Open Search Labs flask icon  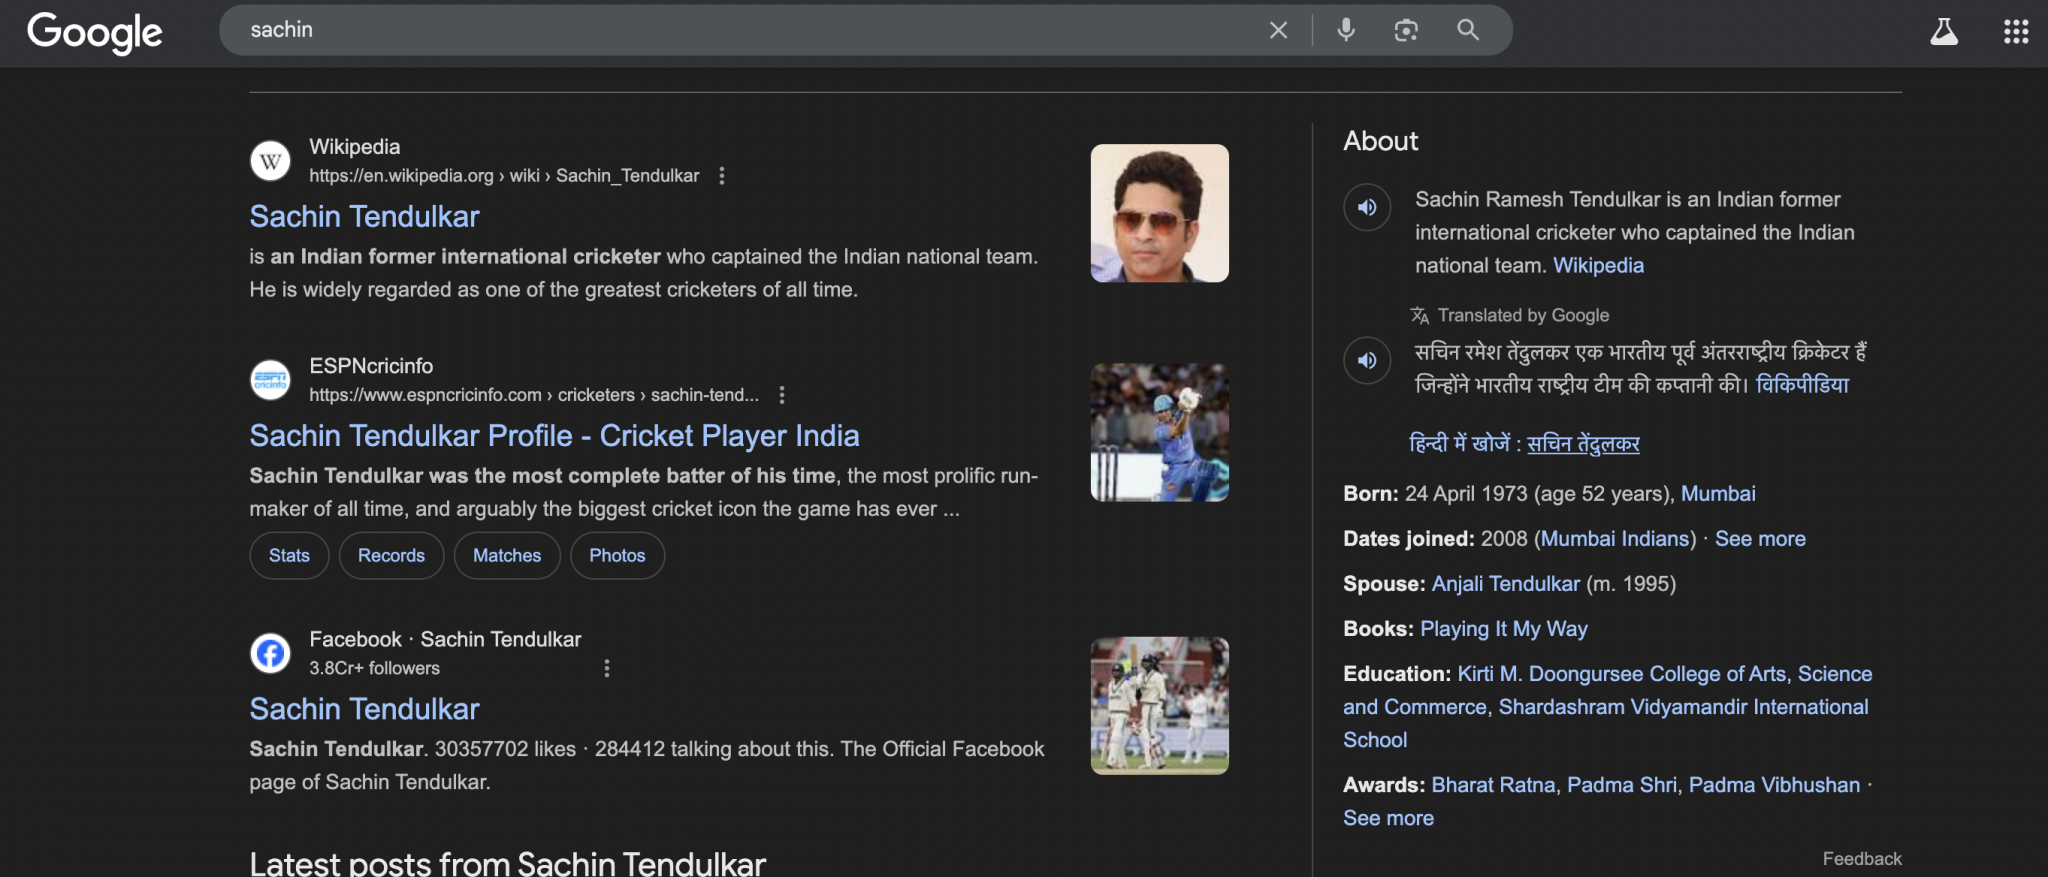click(1943, 32)
